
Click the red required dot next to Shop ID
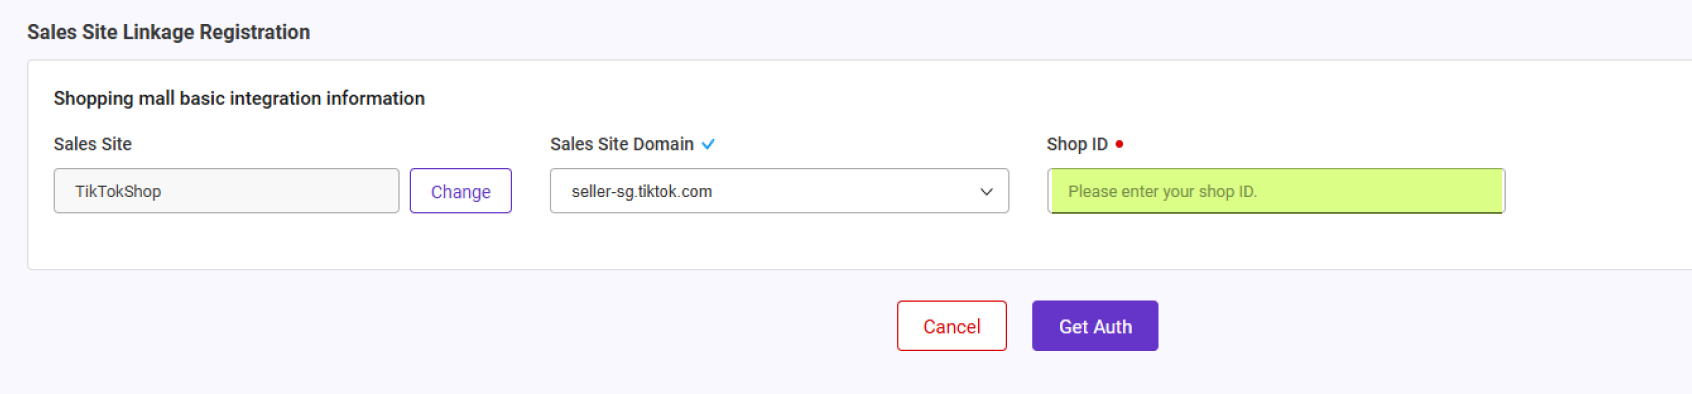[1119, 144]
